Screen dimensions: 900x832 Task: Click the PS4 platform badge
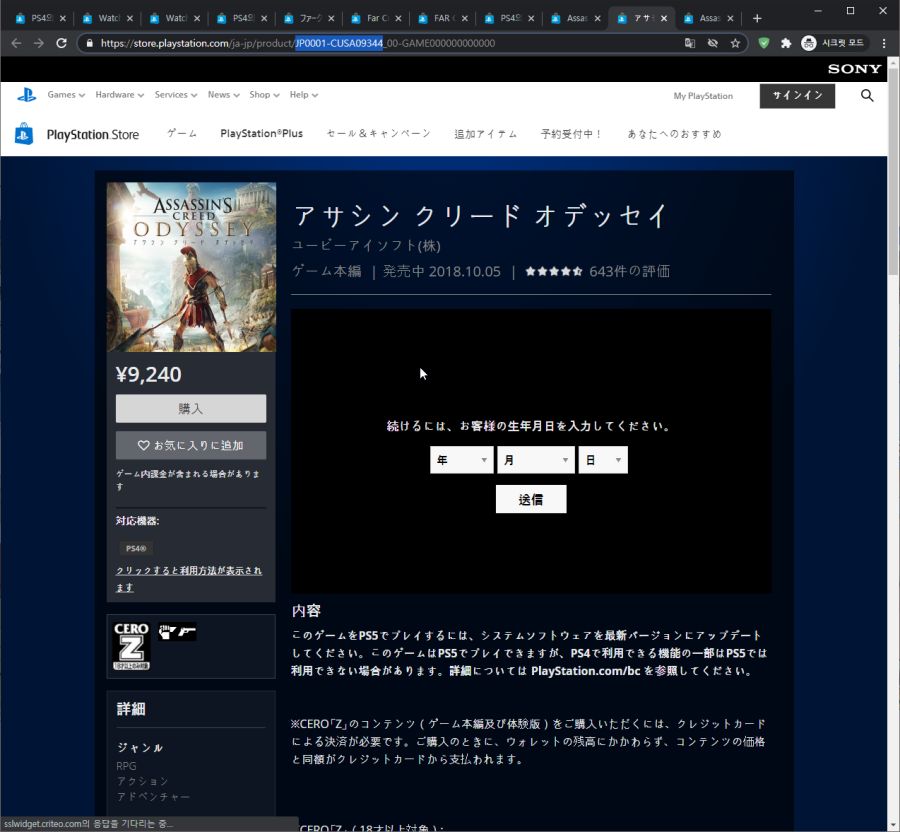(x=135, y=549)
